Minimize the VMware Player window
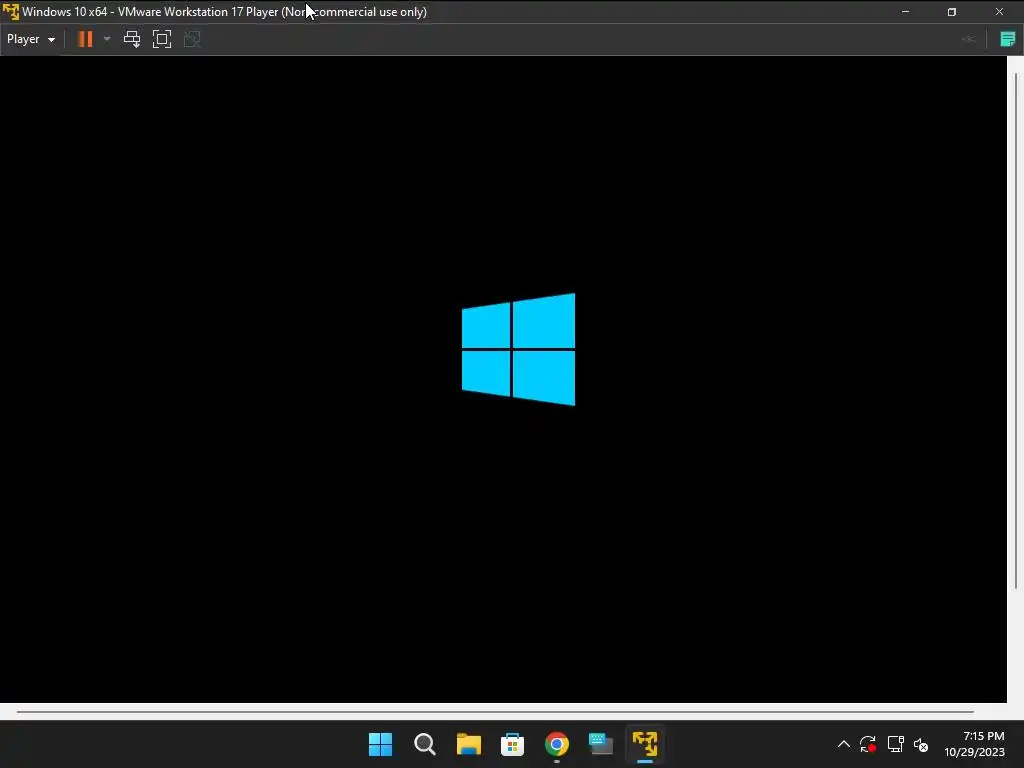The width and height of the screenshot is (1024, 768). click(905, 12)
